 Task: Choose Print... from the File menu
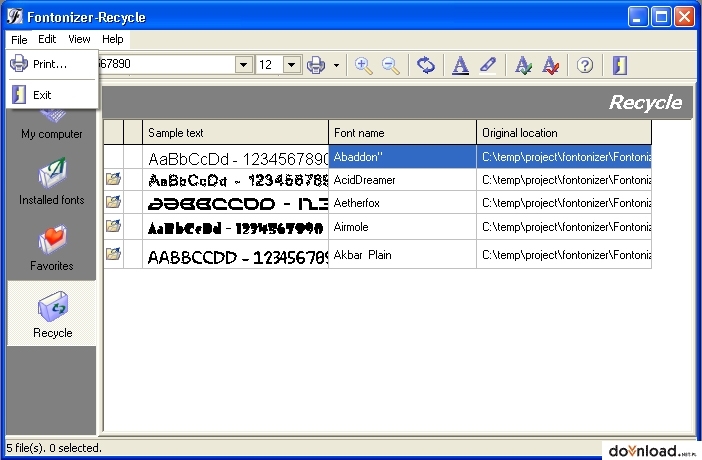pos(52,64)
